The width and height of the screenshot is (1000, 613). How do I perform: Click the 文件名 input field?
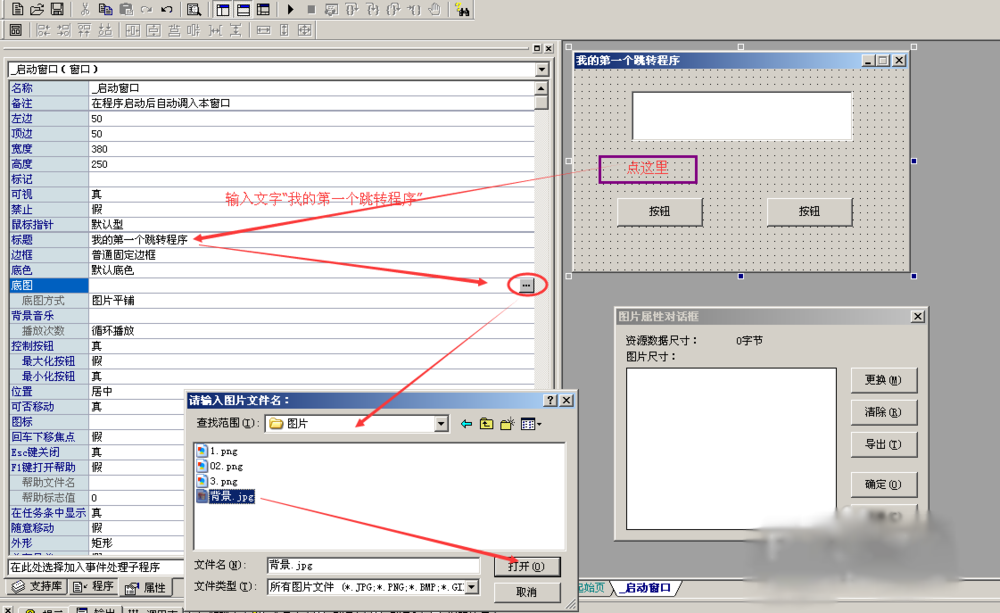pyautogui.click(x=372, y=566)
